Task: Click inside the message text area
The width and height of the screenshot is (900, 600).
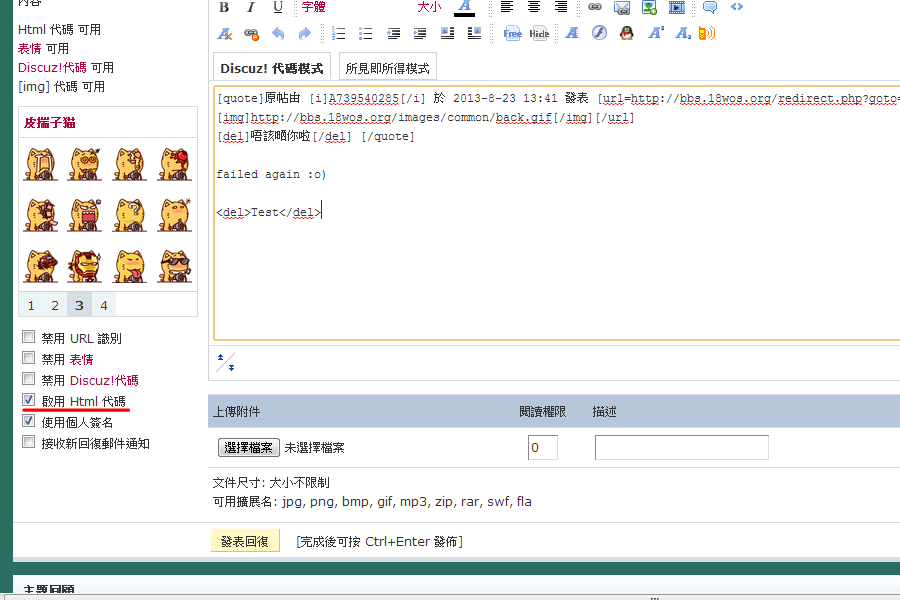Action: tap(557, 213)
